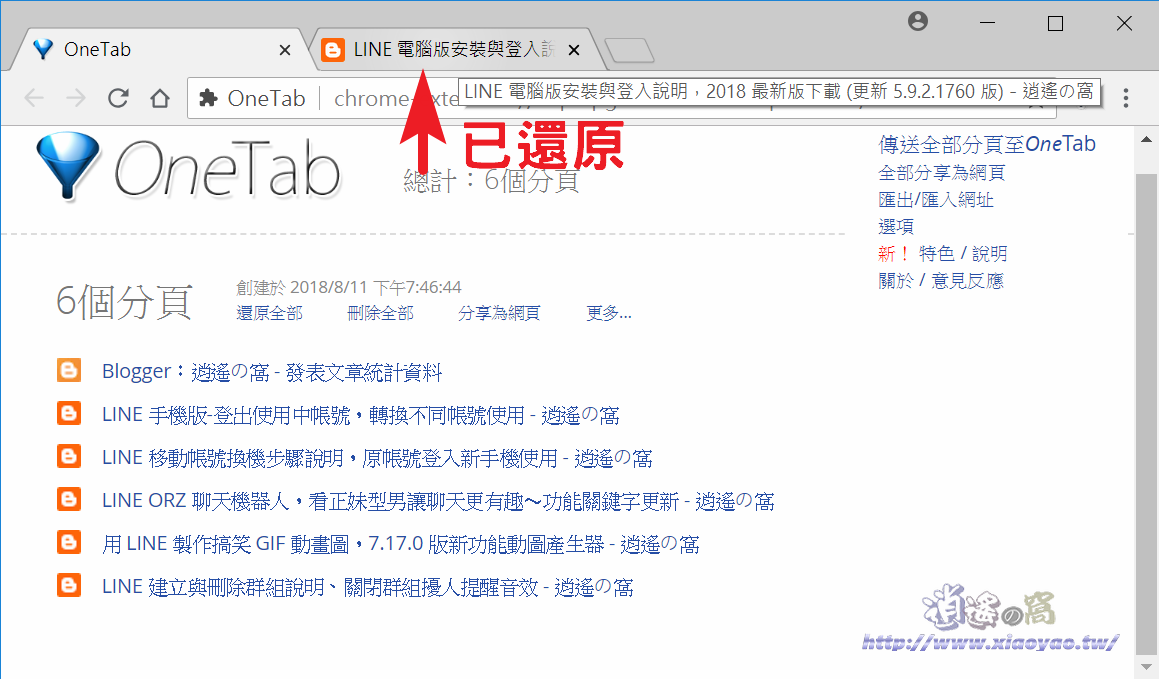
Task: Click 傳送全部分頁至OneTab link
Action: coord(987,144)
